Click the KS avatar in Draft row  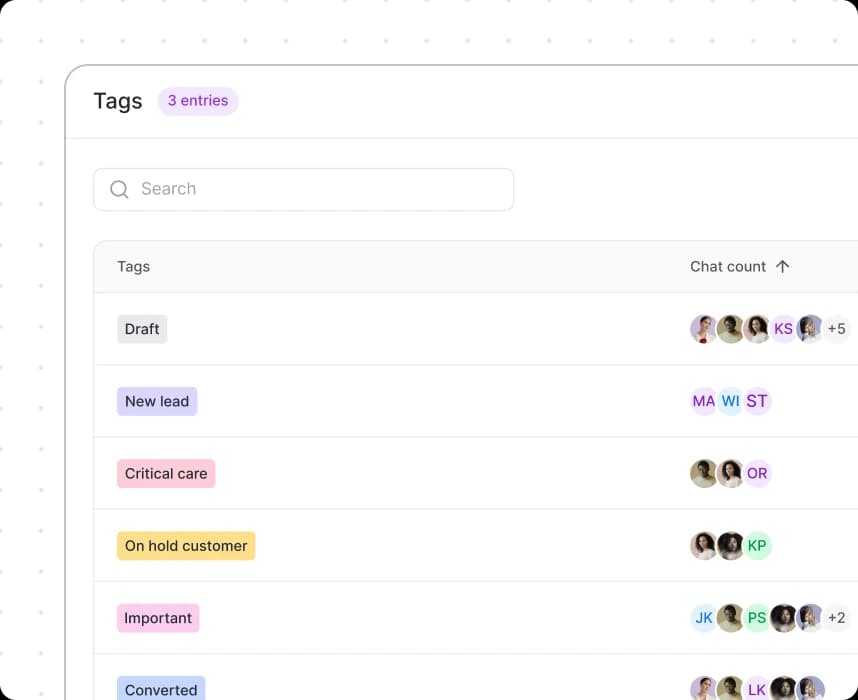pos(783,329)
